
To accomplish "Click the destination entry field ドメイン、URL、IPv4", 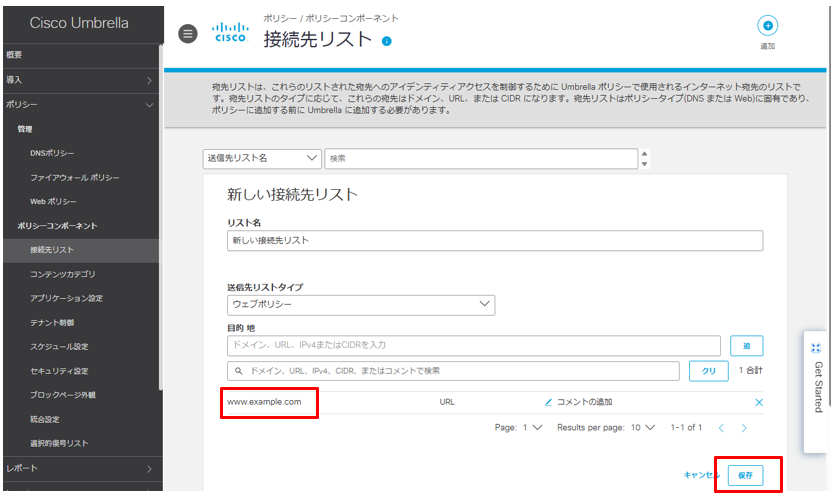I will 474,345.
